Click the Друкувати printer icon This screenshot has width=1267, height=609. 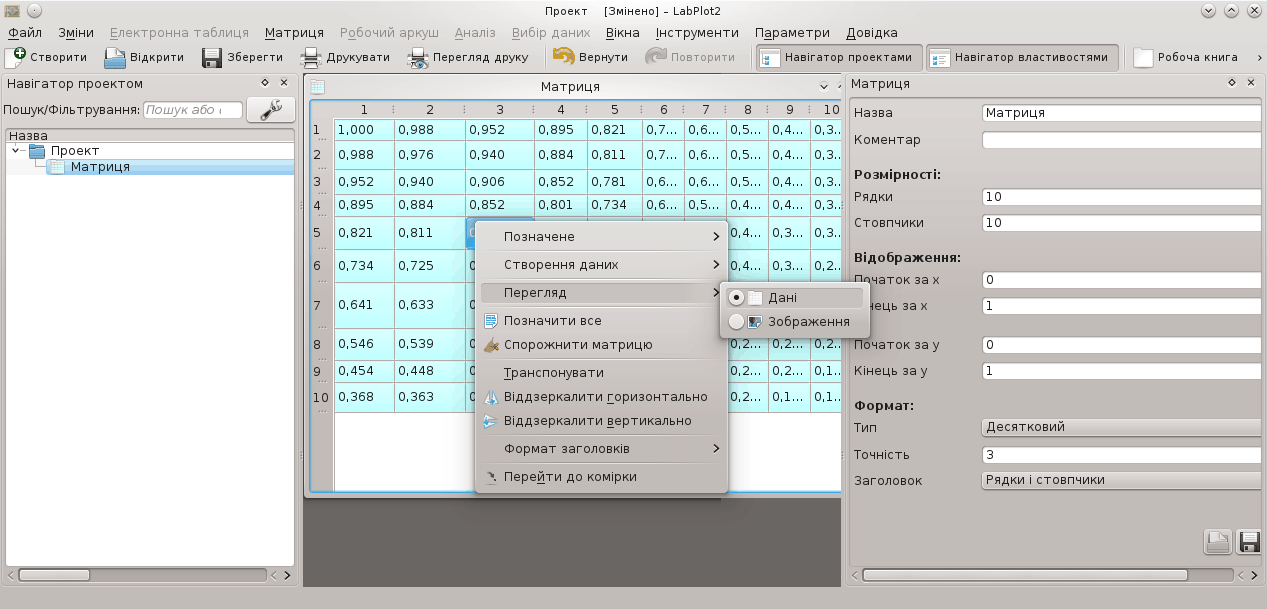coord(311,58)
